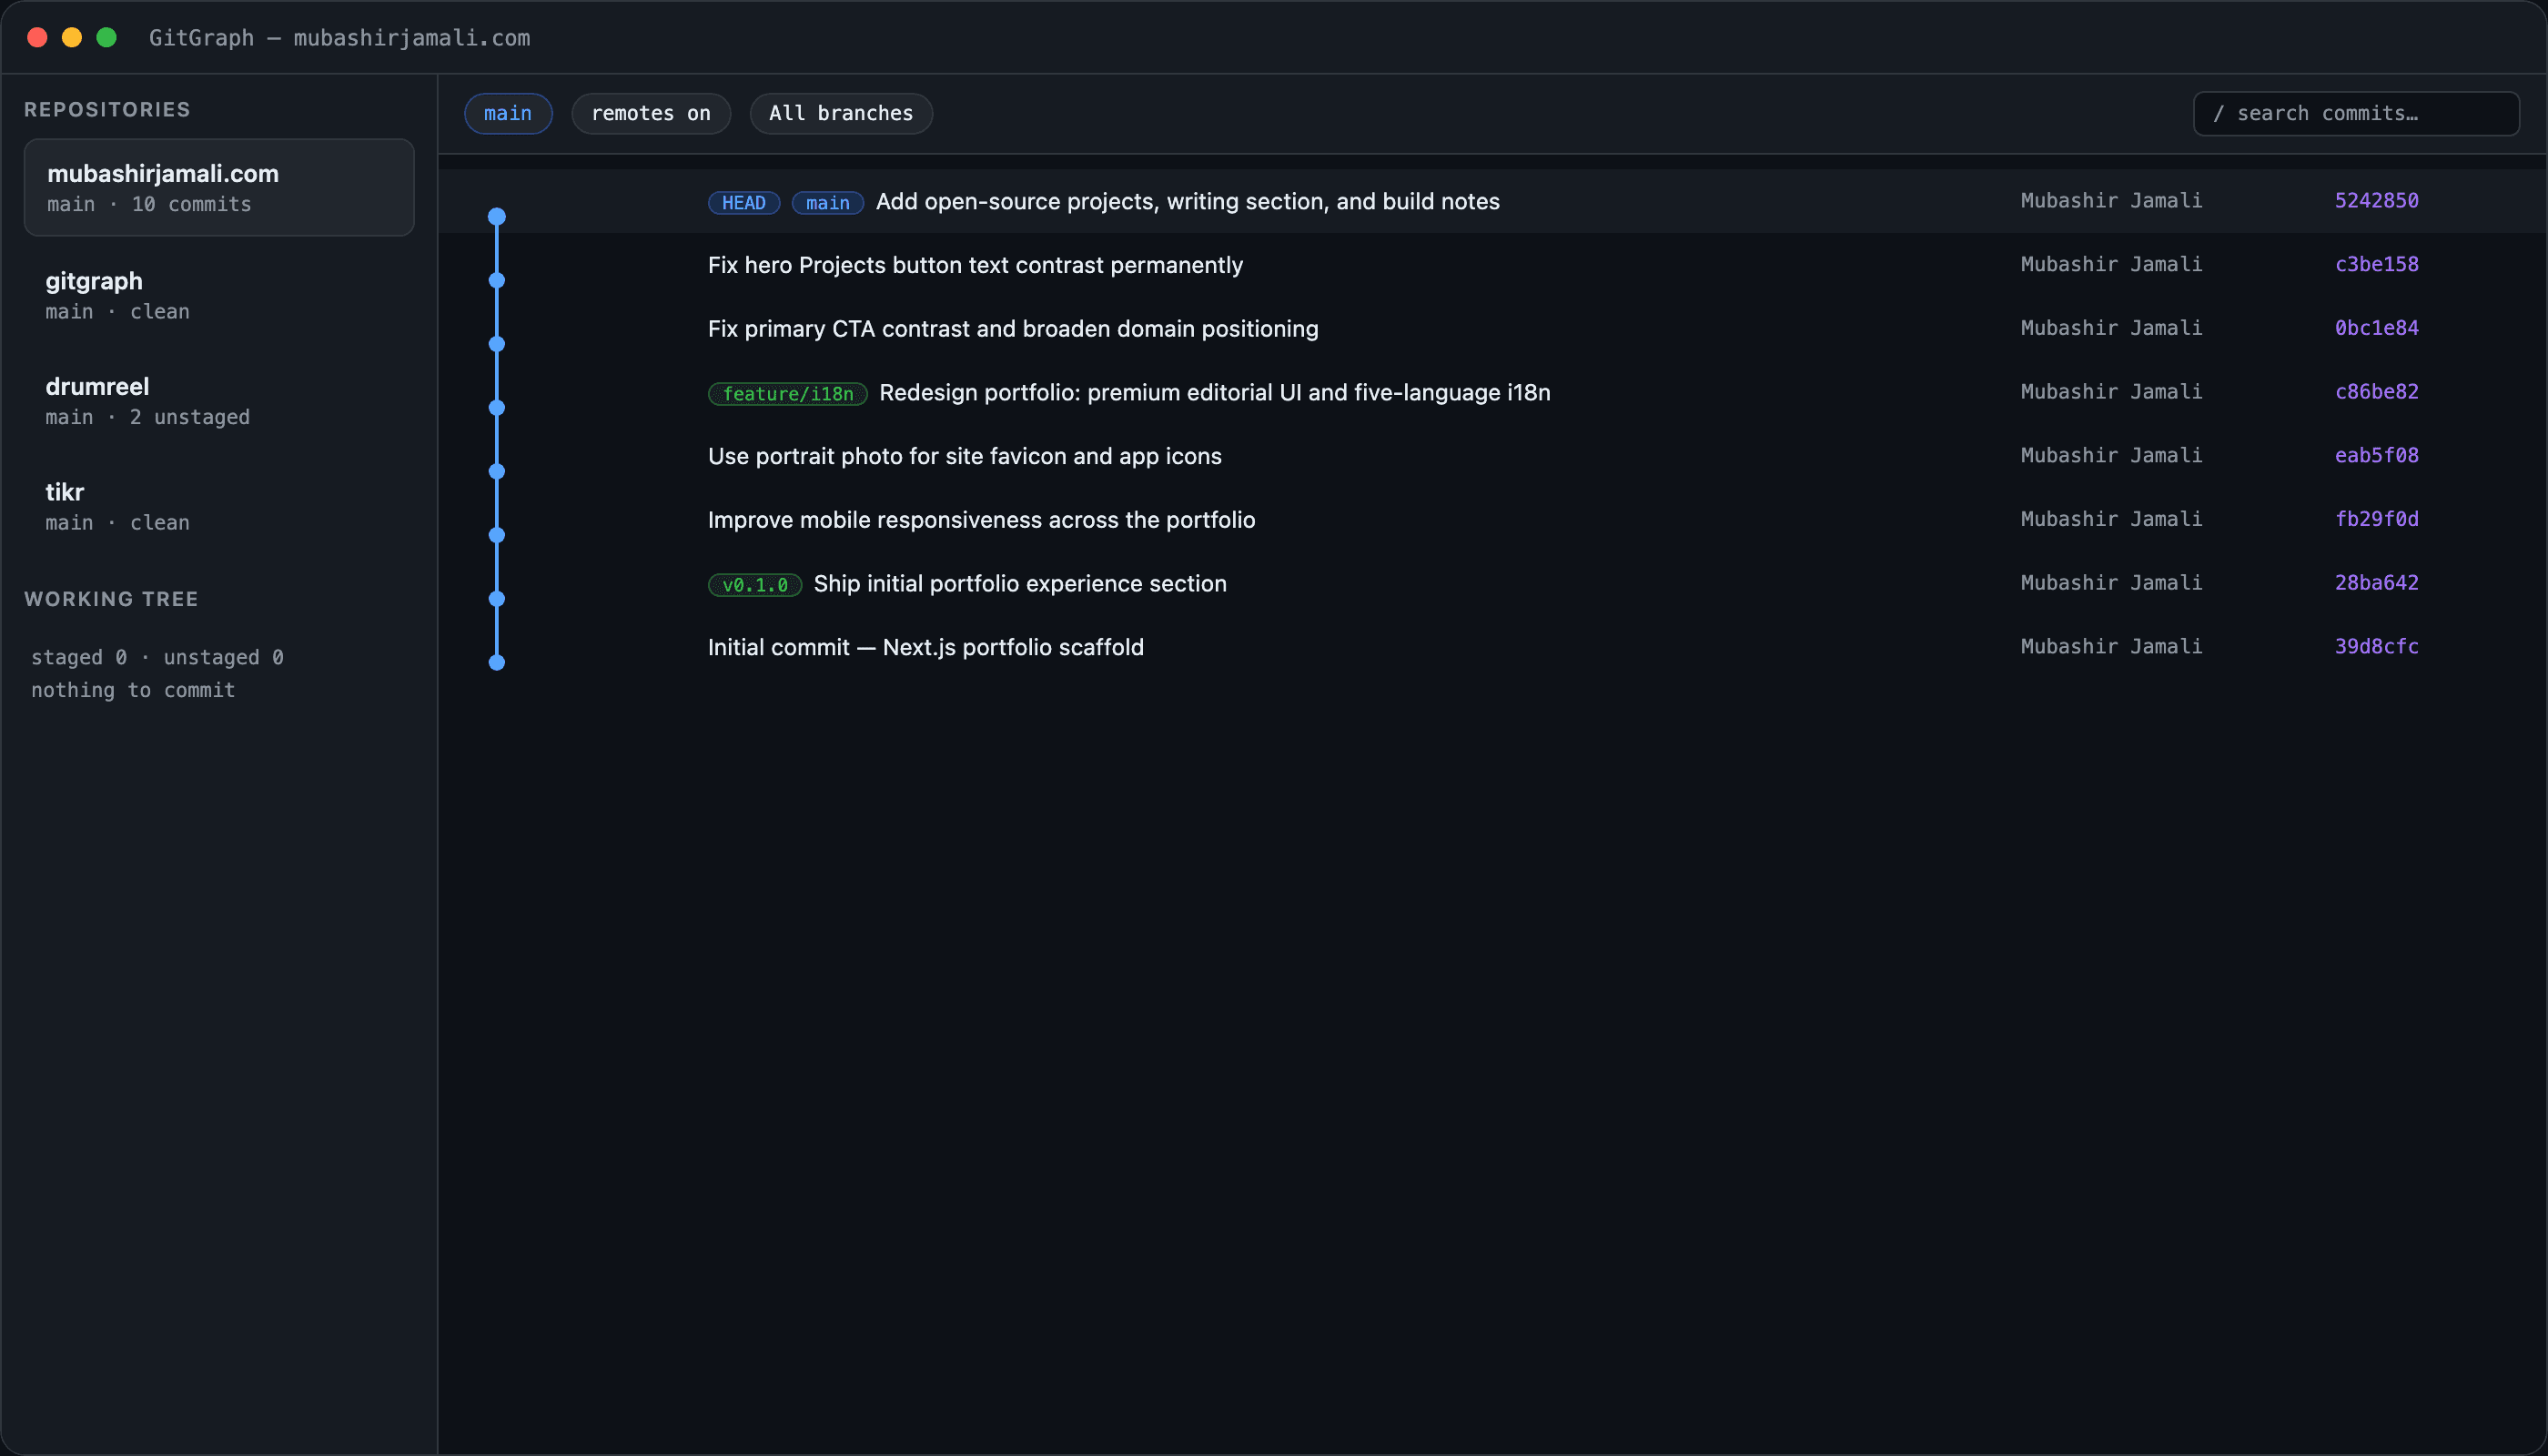The width and height of the screenshot is (2548, 1456).
Task: Click commit hash 39d8cfc
Action: pos(2376,646)
